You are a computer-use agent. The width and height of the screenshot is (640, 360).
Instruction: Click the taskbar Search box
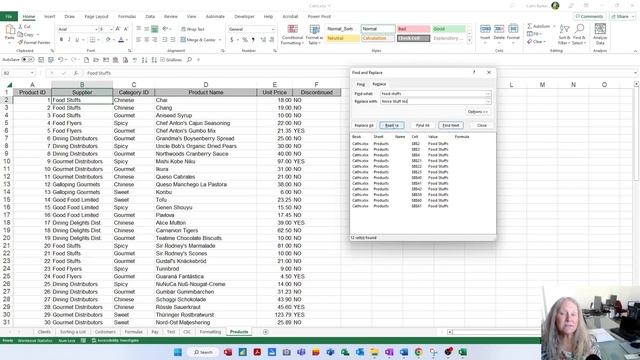(202, 352)
